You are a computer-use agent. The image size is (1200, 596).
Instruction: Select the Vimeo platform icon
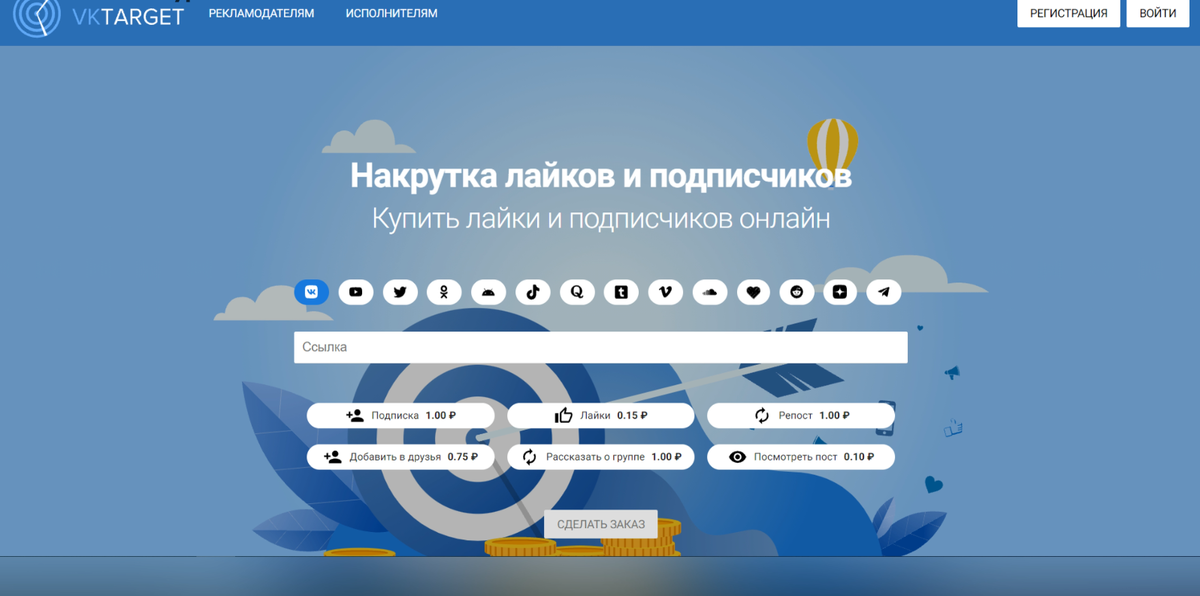coord(666,292)
